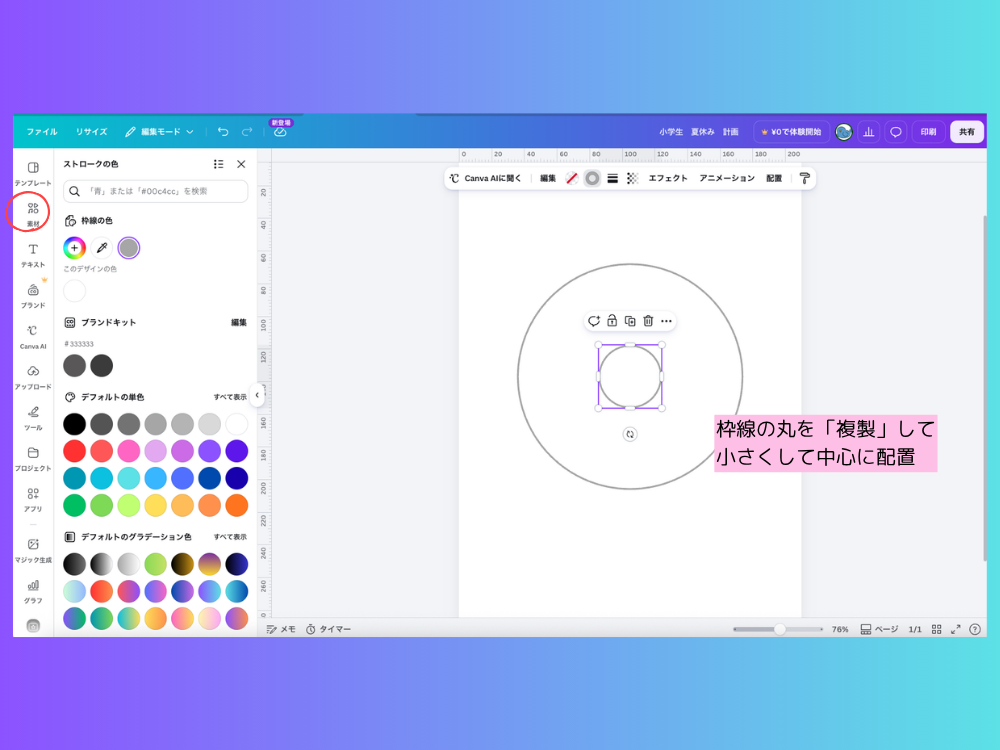
Task: Open the comments speech bubble icon
Action: coord(895,132)
